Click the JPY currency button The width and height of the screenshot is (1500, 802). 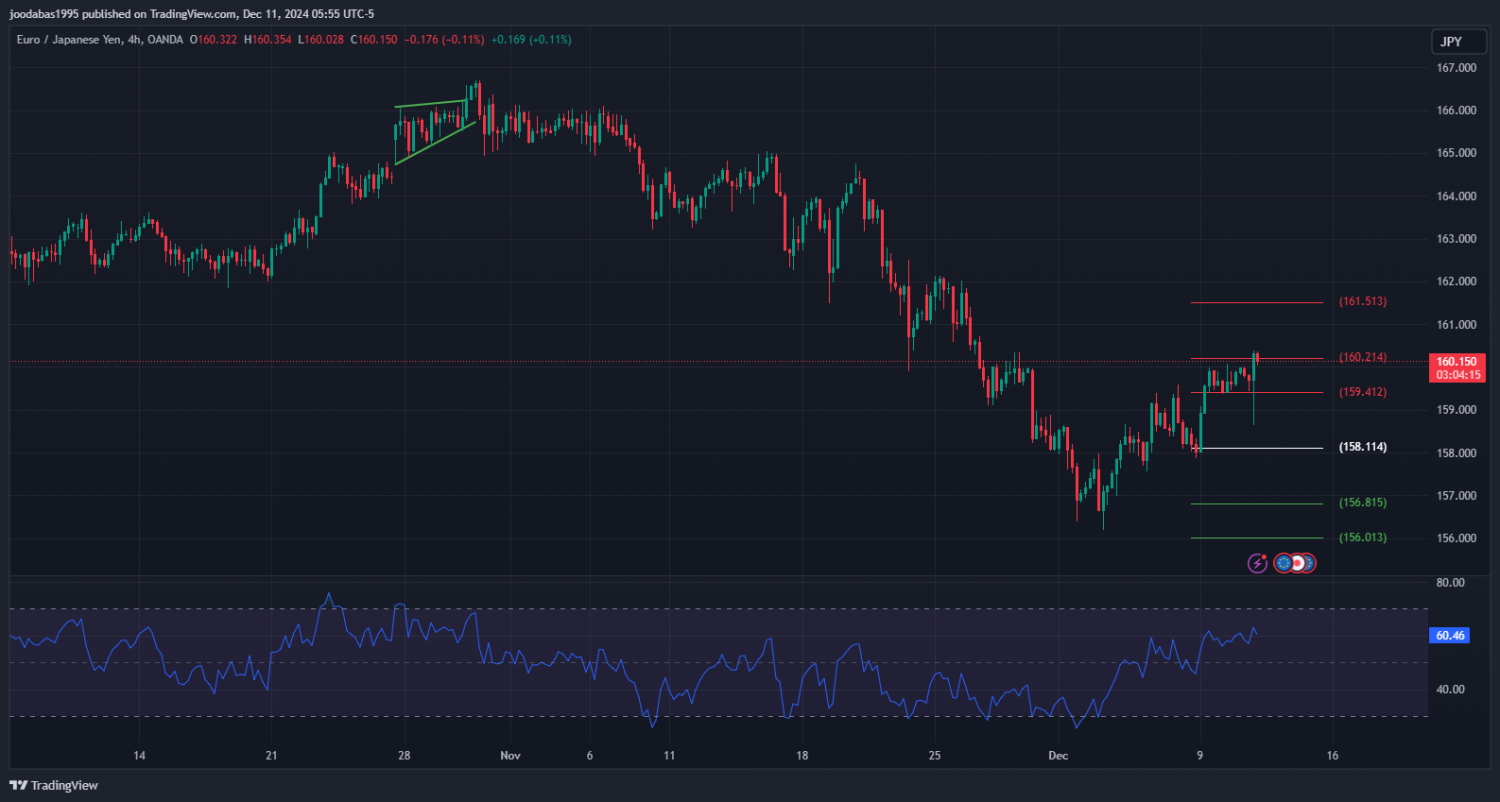pos(1451,42)
